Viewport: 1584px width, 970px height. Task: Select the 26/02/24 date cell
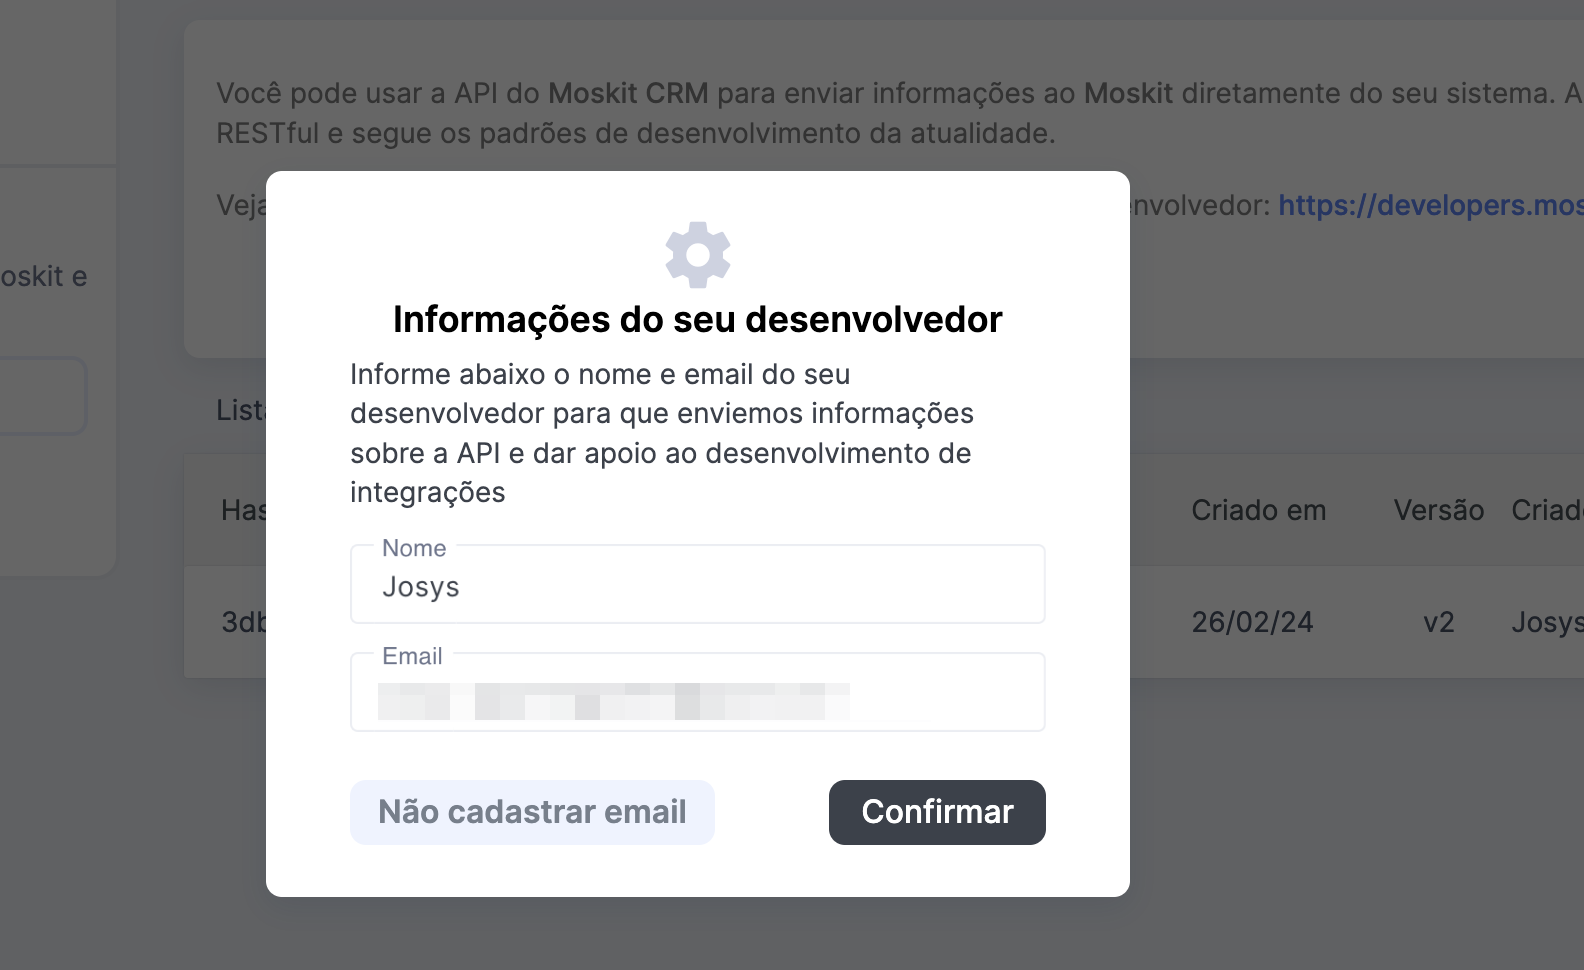1252,622
